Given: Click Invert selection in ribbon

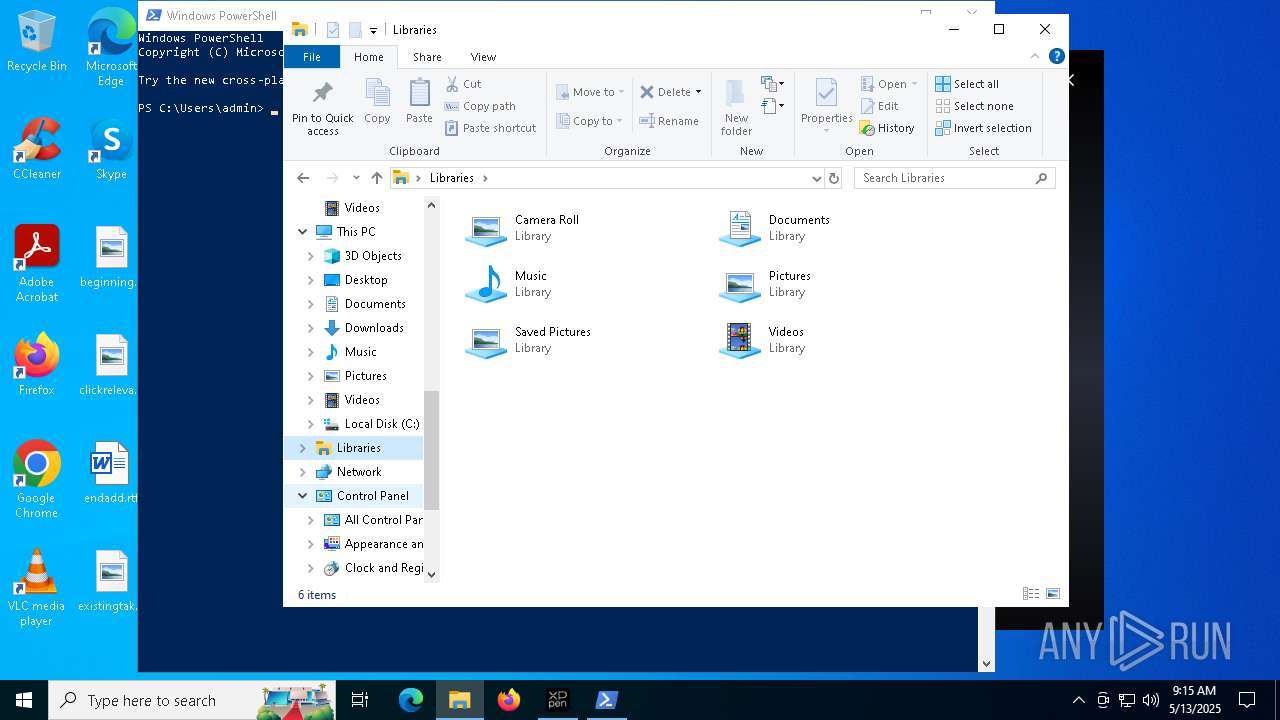Looking at the screenshot, I should coord(983,128).
